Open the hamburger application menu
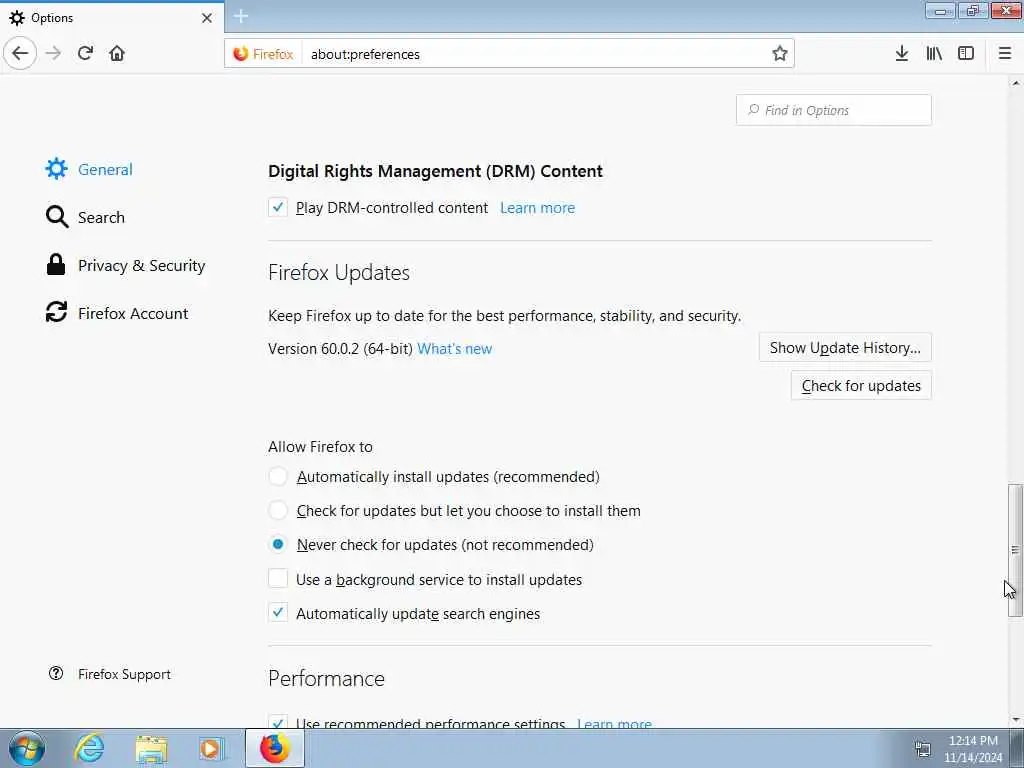This screenshot has height=768, width=1024. pos(1005,54)
